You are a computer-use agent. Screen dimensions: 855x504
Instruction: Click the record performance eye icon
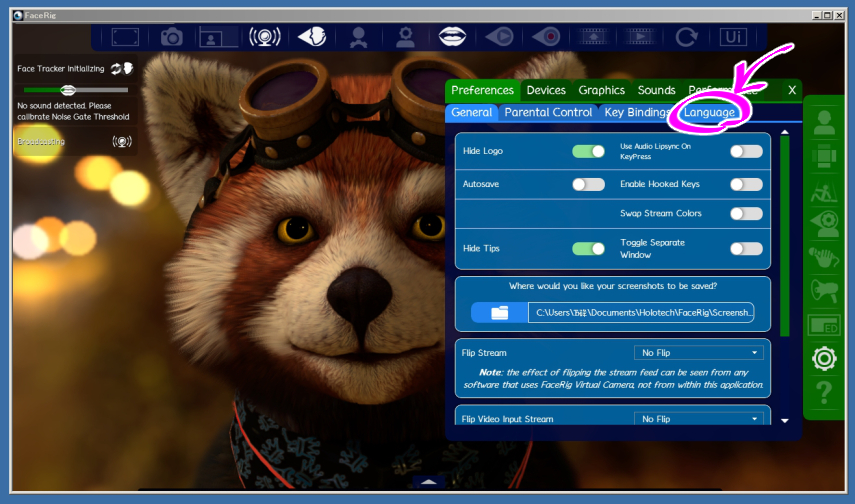(x=546, y=37)
